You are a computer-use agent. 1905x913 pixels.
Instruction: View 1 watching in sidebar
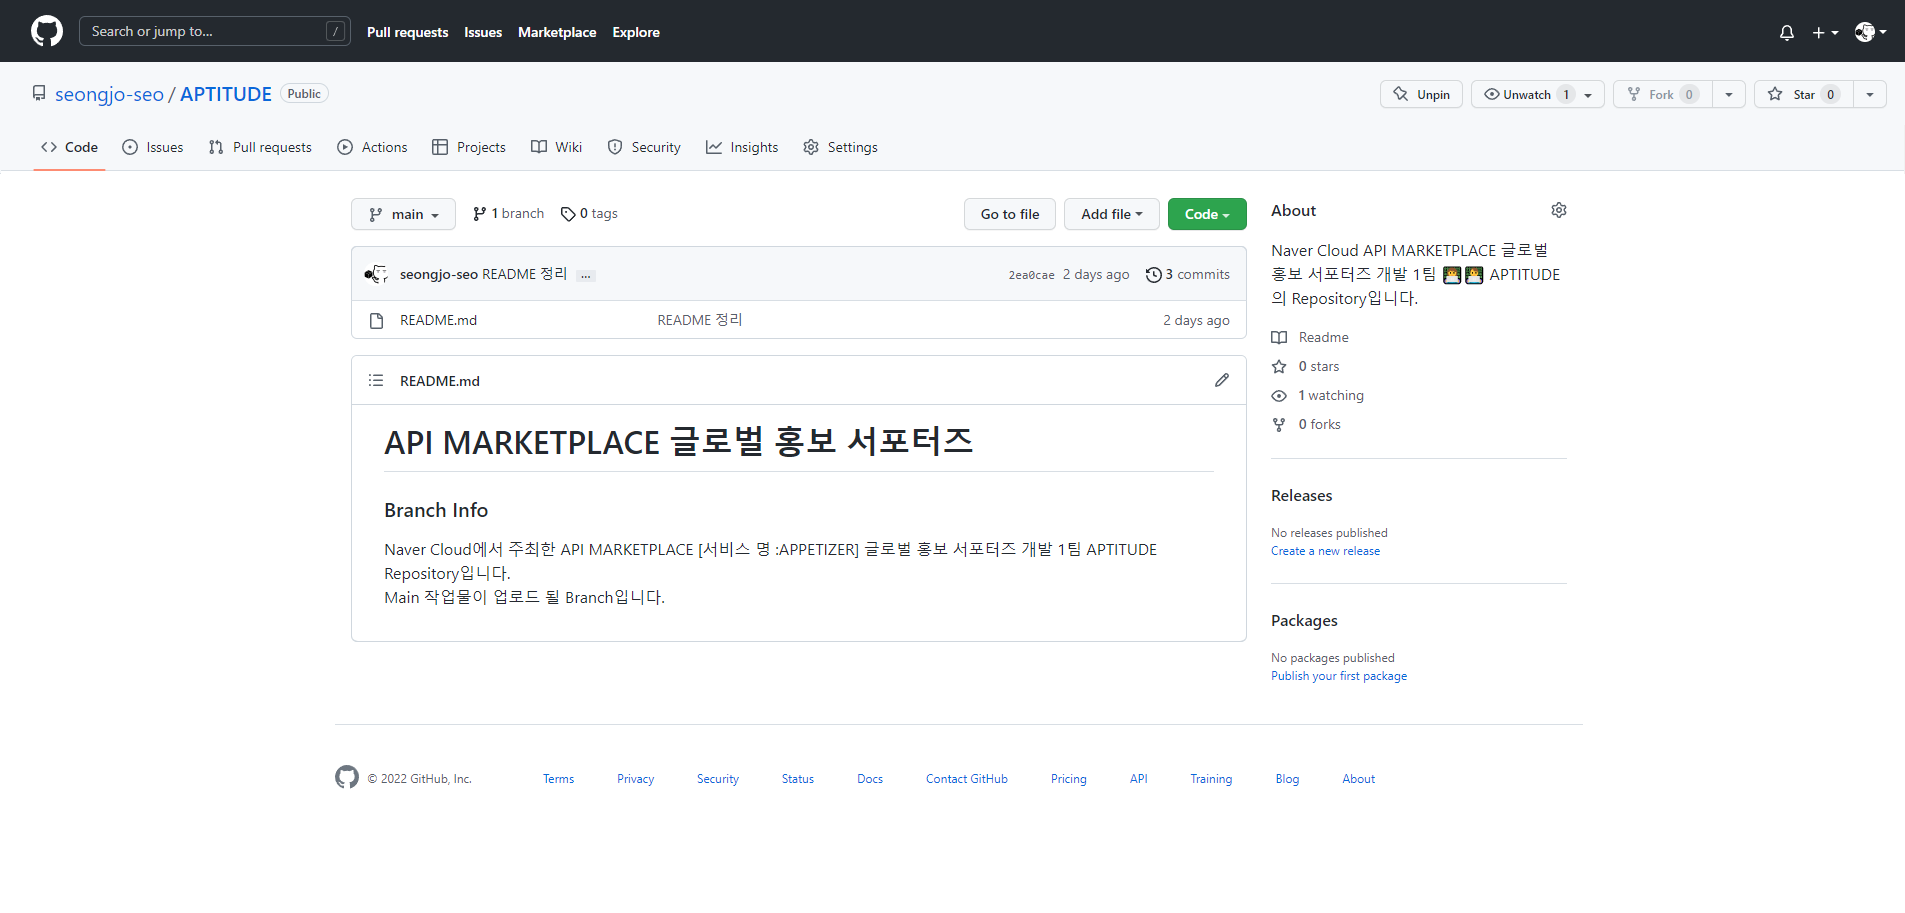(x=1317, y=395)
